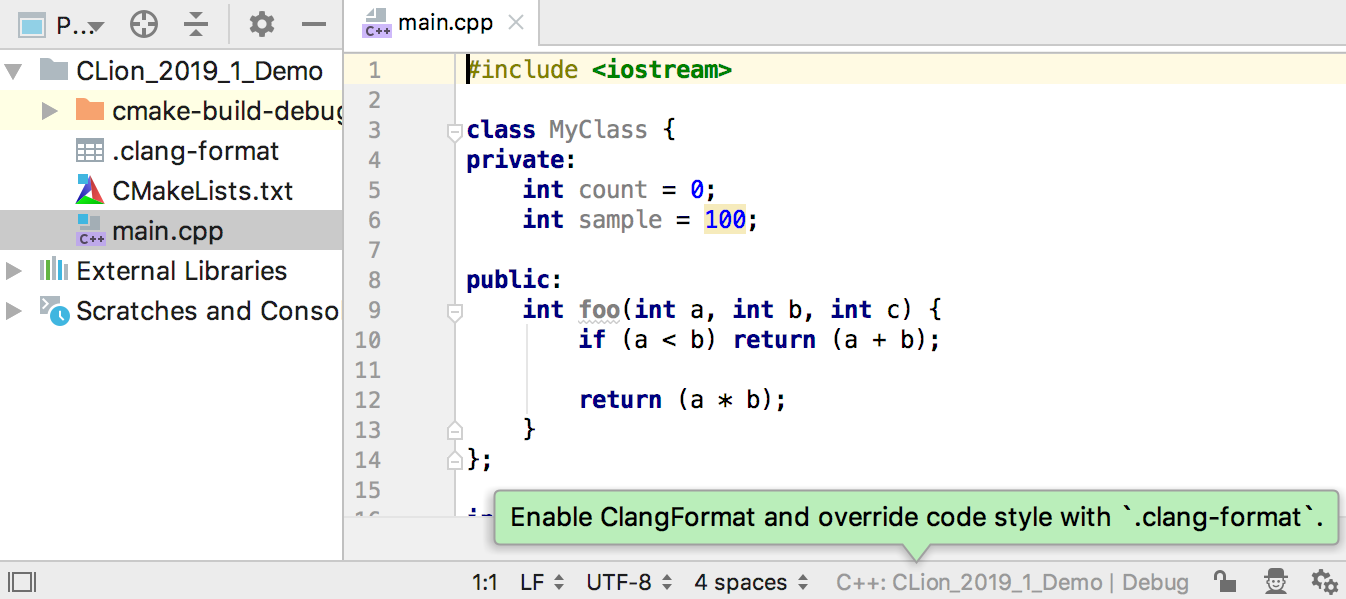1346x599 pixels.
Task: Click the <iostream> header in line 1
Action: [662, 70]
